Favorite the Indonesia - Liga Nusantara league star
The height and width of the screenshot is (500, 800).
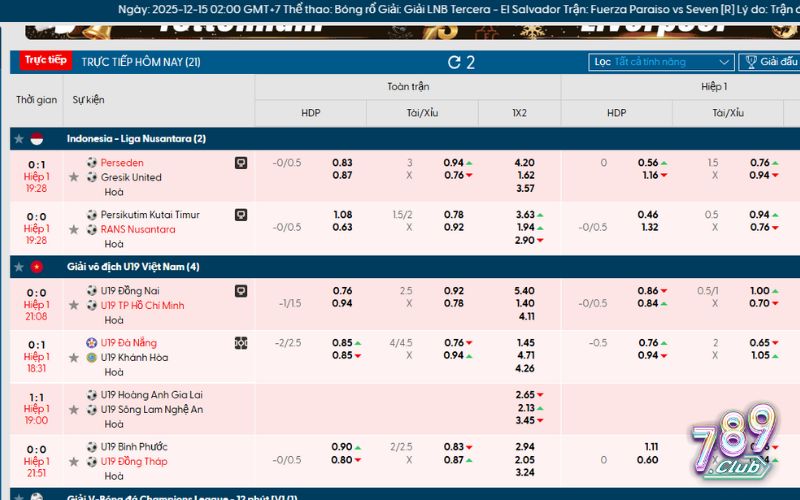coord(19,139)
